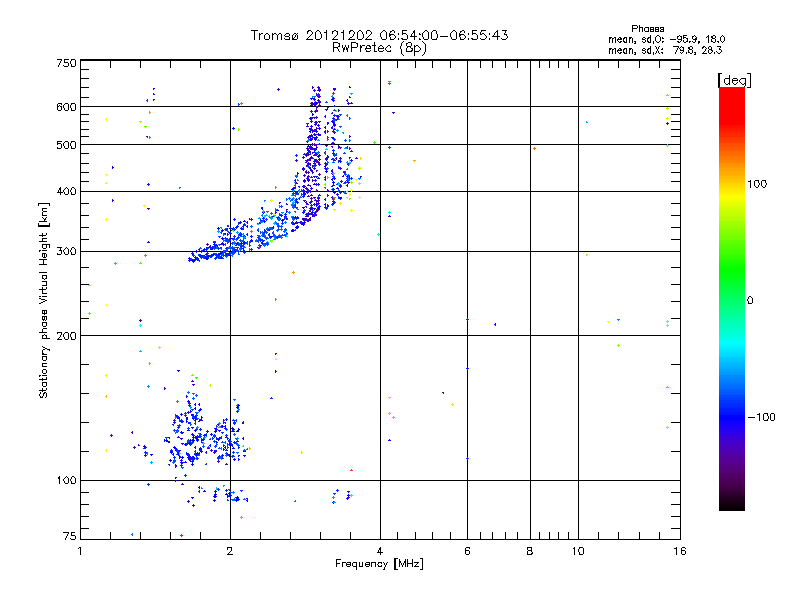Click the 'Stationary phase Virtual Height [km]' axis label
Viewport: 800px width, 600px height.
(44, 301)
